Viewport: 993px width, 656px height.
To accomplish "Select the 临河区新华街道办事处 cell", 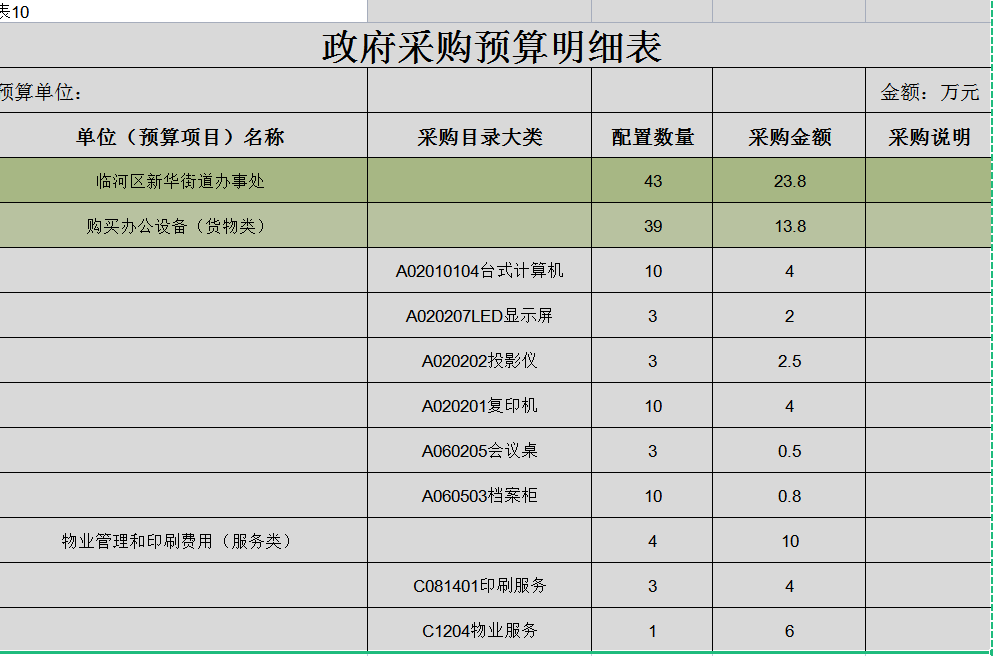I will (x=183, y=180).
